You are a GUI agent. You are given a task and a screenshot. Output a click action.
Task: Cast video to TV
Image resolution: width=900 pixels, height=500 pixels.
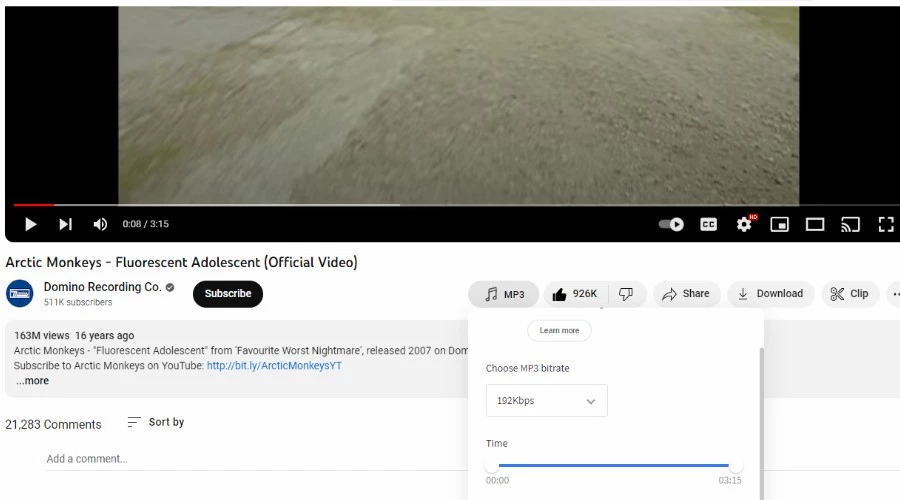pyautogui.click(x=850, y=224)
